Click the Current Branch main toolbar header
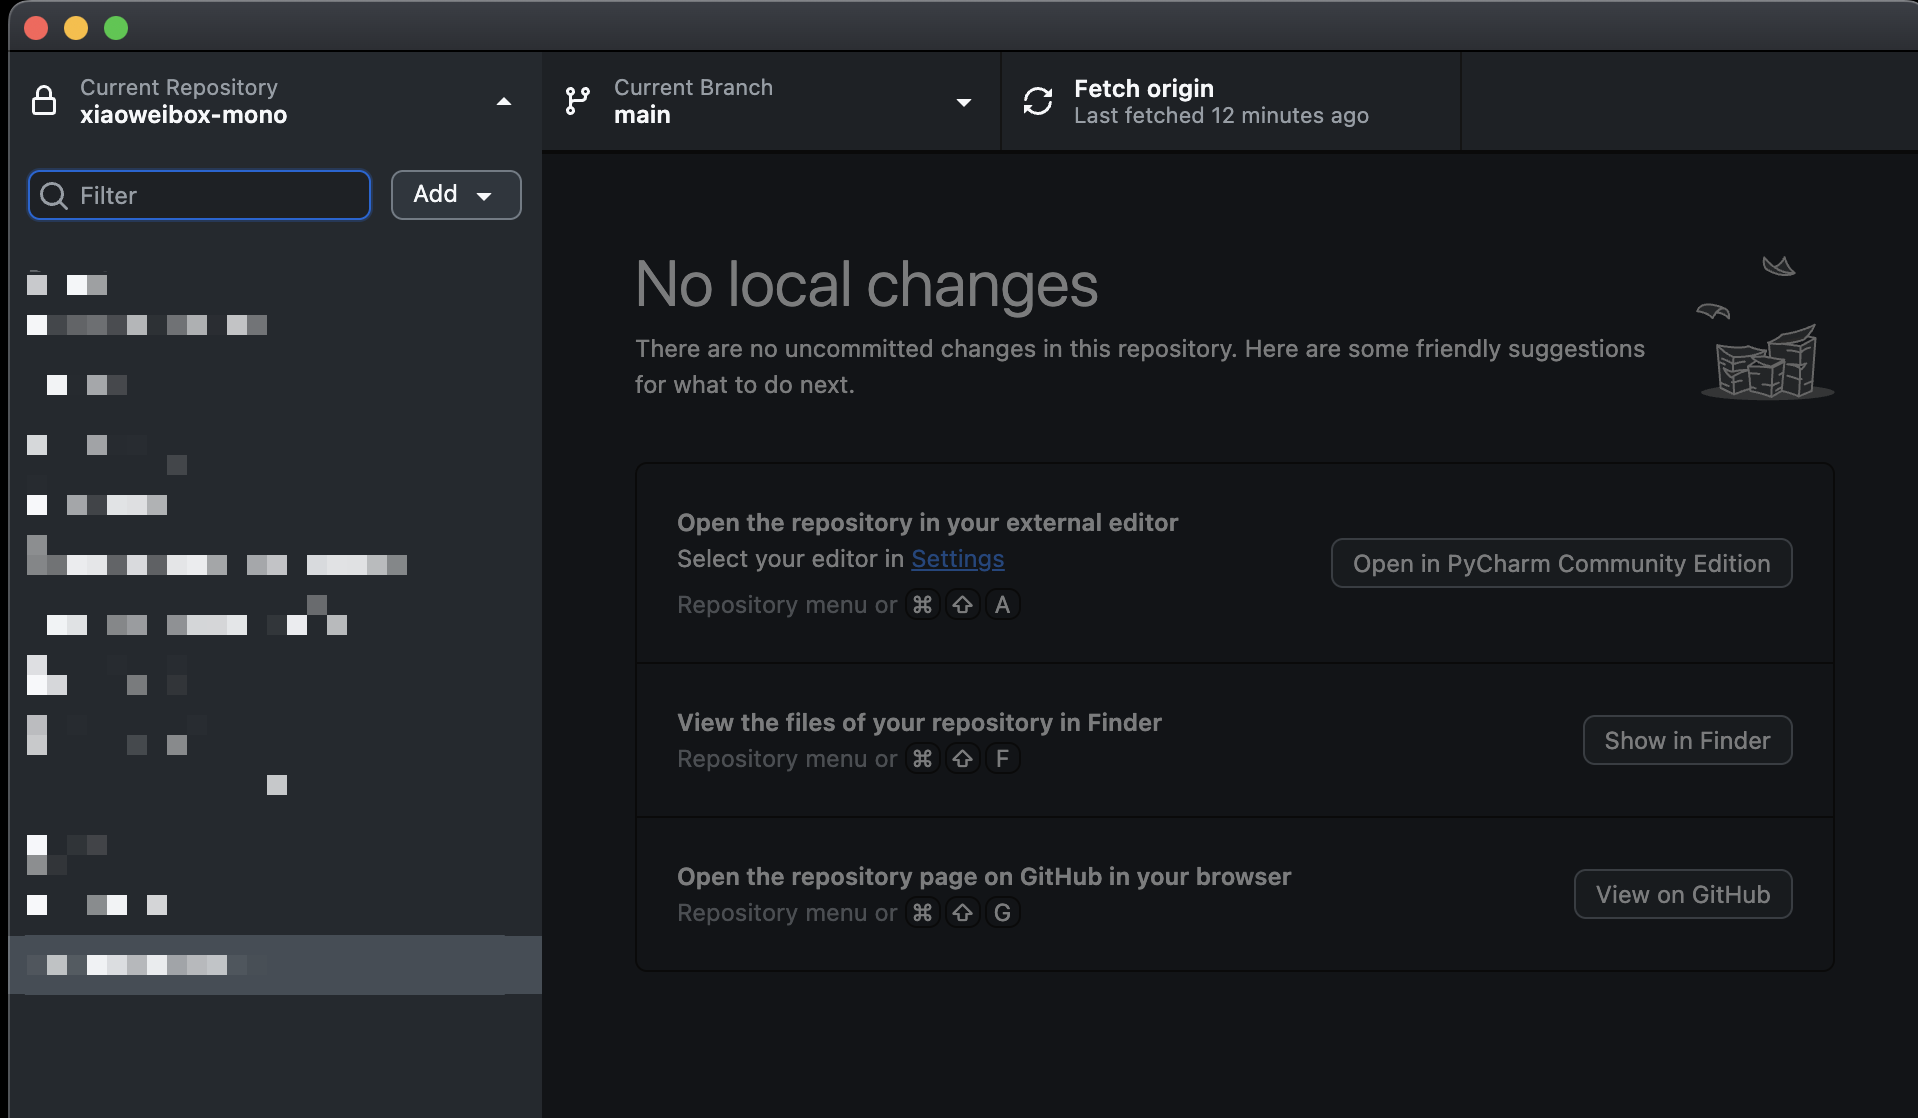 (x=770, y=100)
